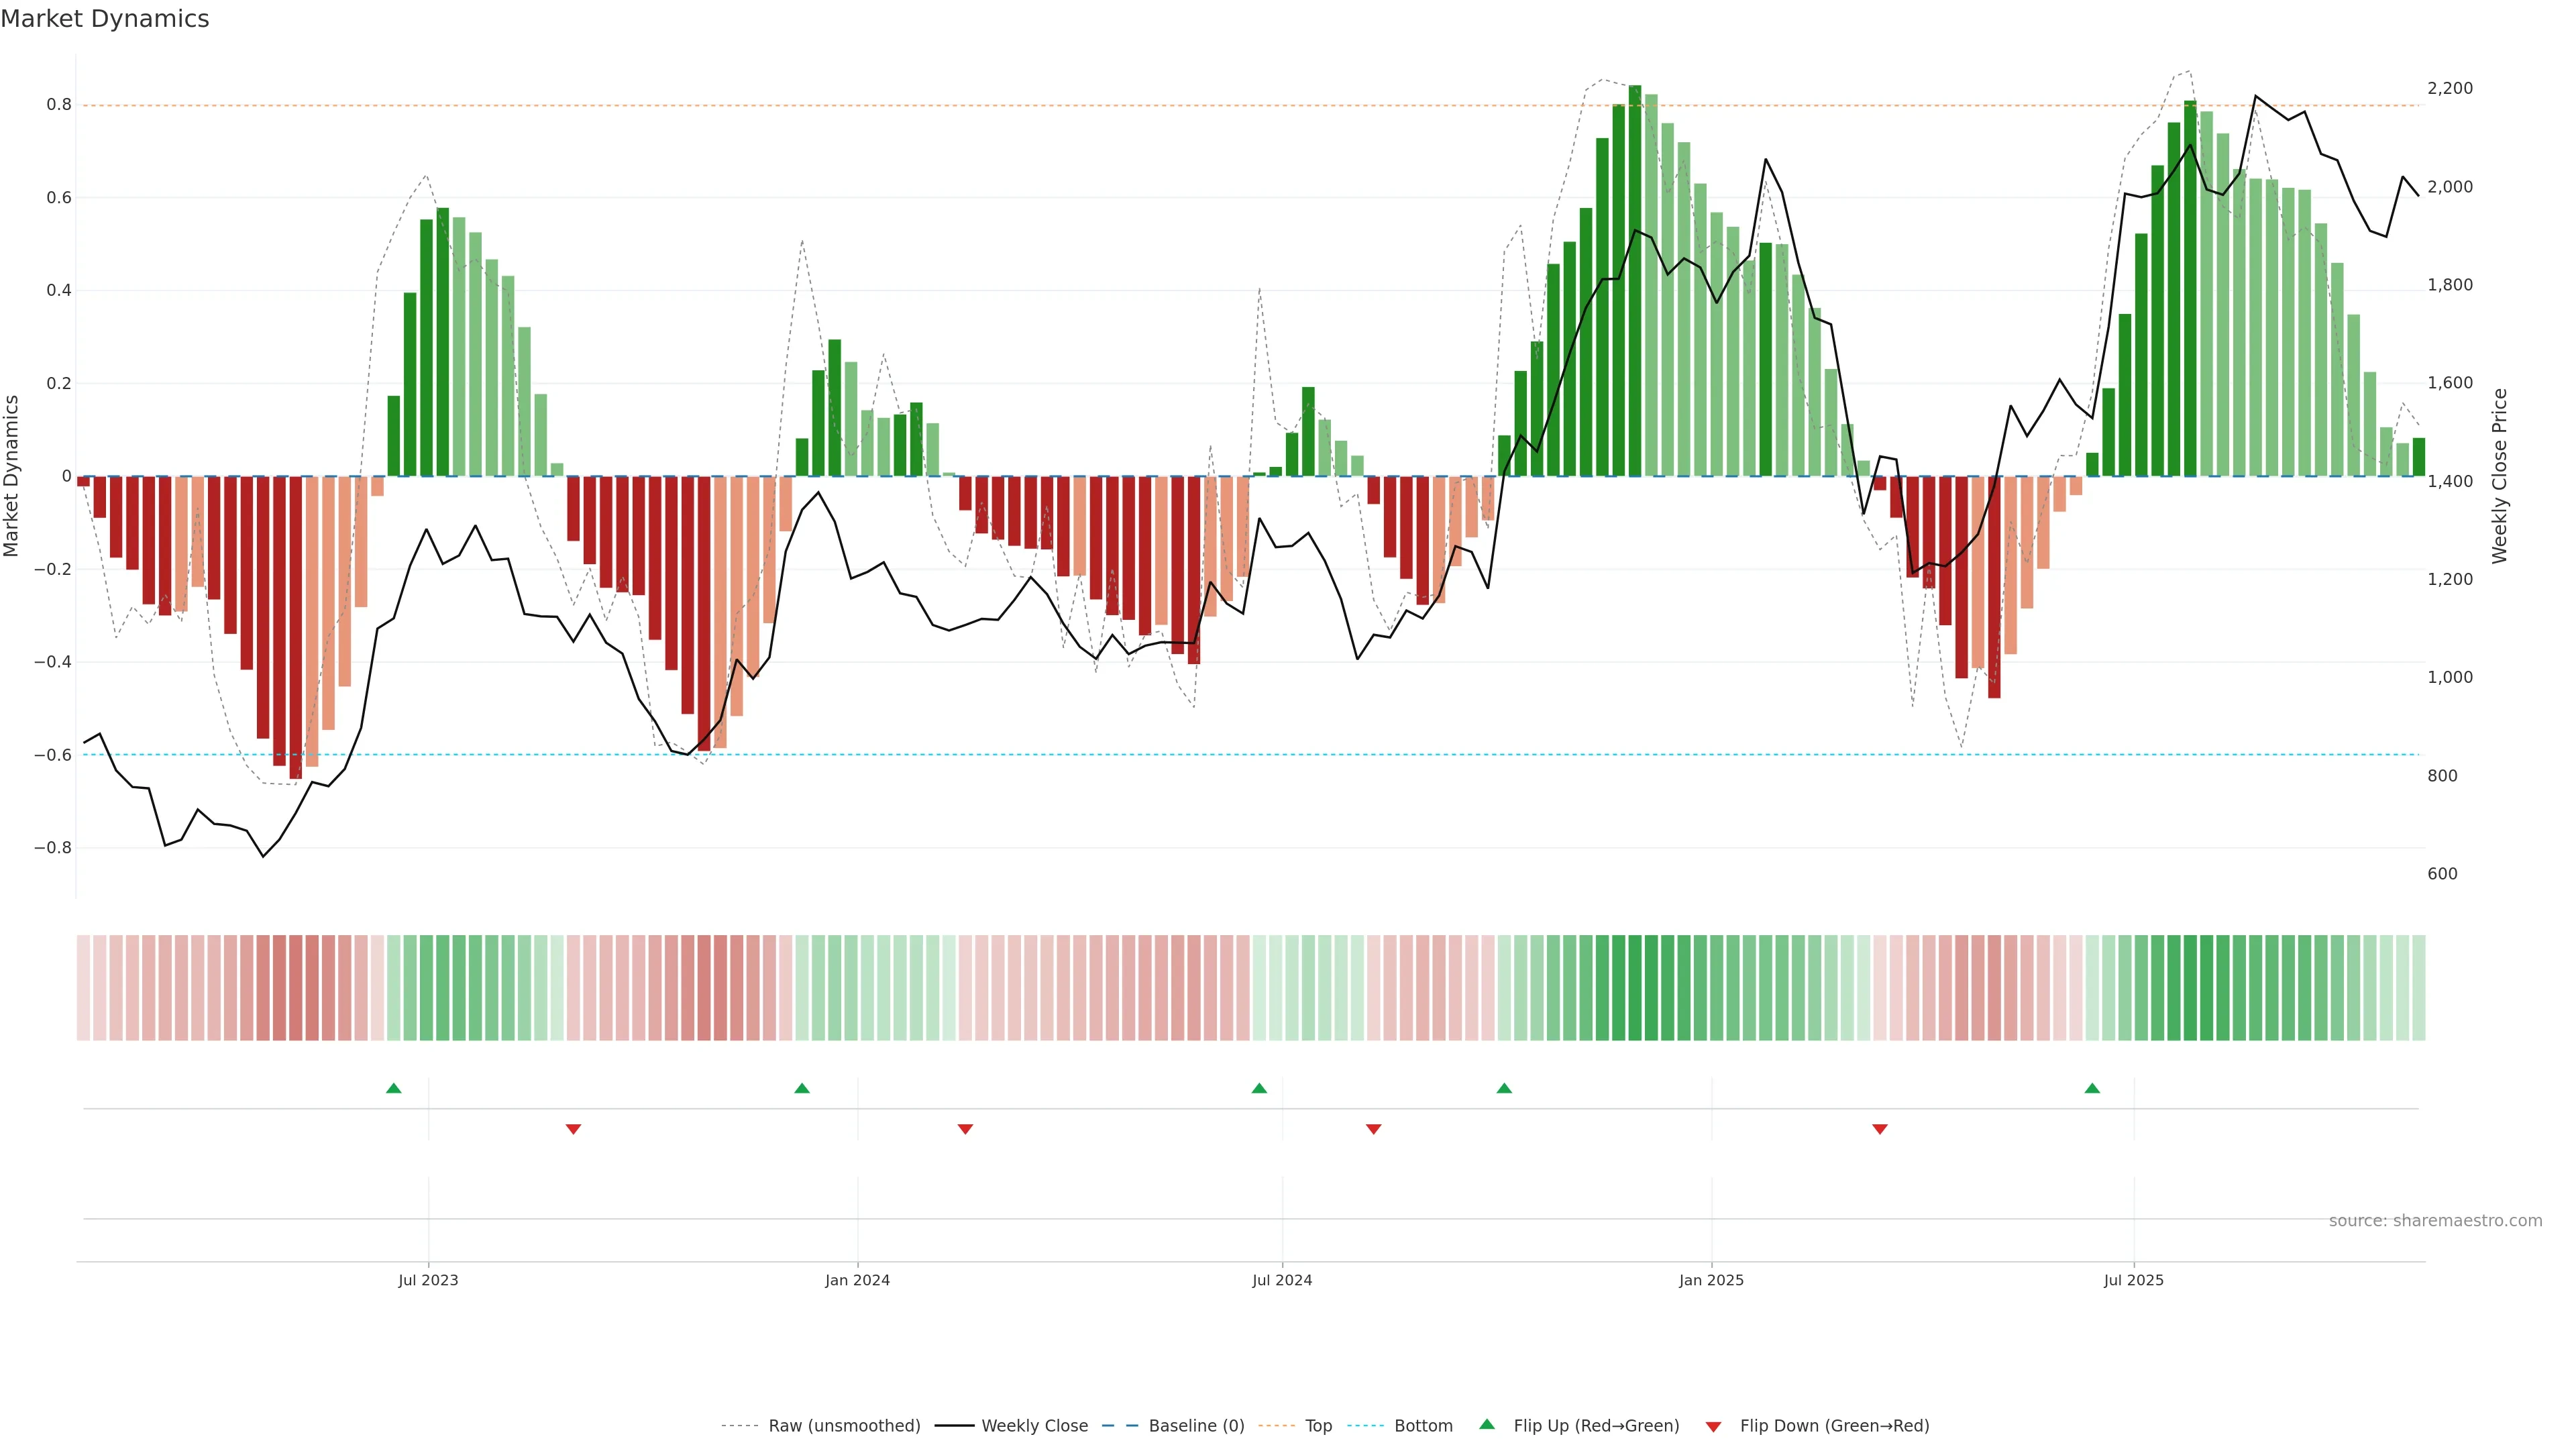Click the flip-down triangle after Jan 2025
The image size is (2576, 1449).
click(1880, 1129)
